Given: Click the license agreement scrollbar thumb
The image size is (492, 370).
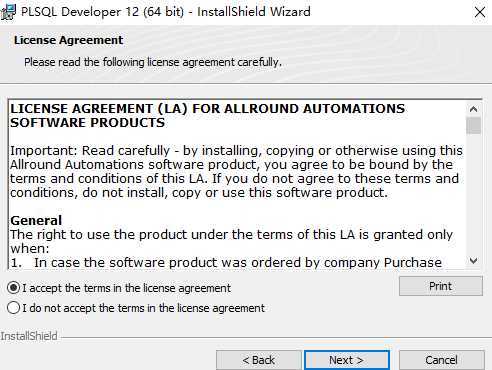Looking at the screenshot, I should (473, 125).
